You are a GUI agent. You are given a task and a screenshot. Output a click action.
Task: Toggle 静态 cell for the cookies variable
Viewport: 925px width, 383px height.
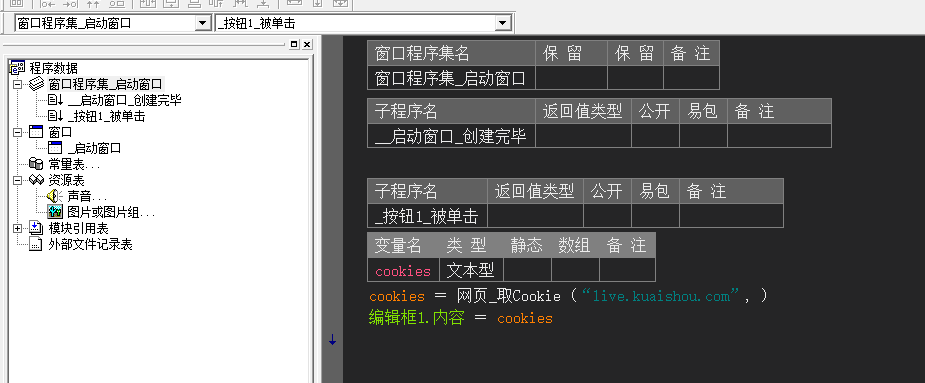527,270
